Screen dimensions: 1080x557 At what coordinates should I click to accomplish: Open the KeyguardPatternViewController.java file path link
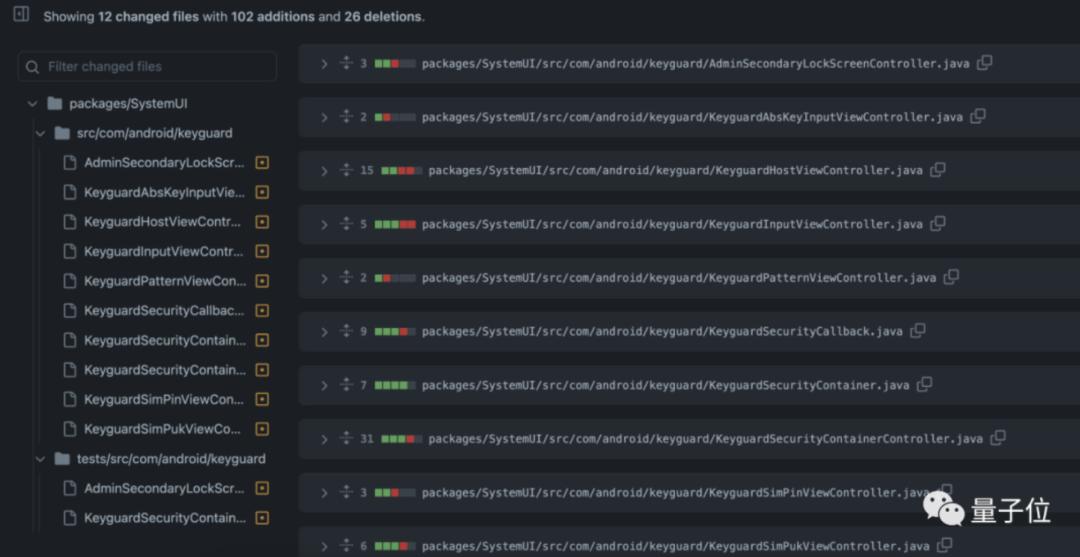coord(678,278)
